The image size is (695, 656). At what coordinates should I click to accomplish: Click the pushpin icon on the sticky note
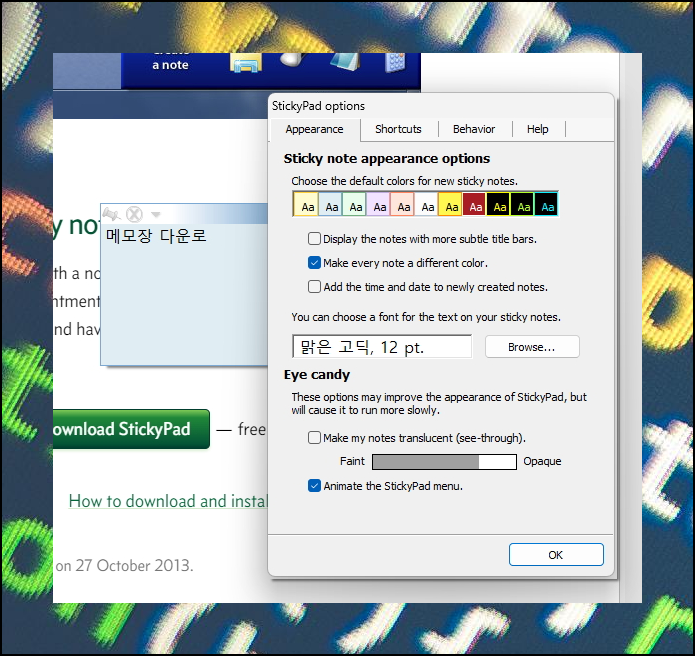point(111,215)
